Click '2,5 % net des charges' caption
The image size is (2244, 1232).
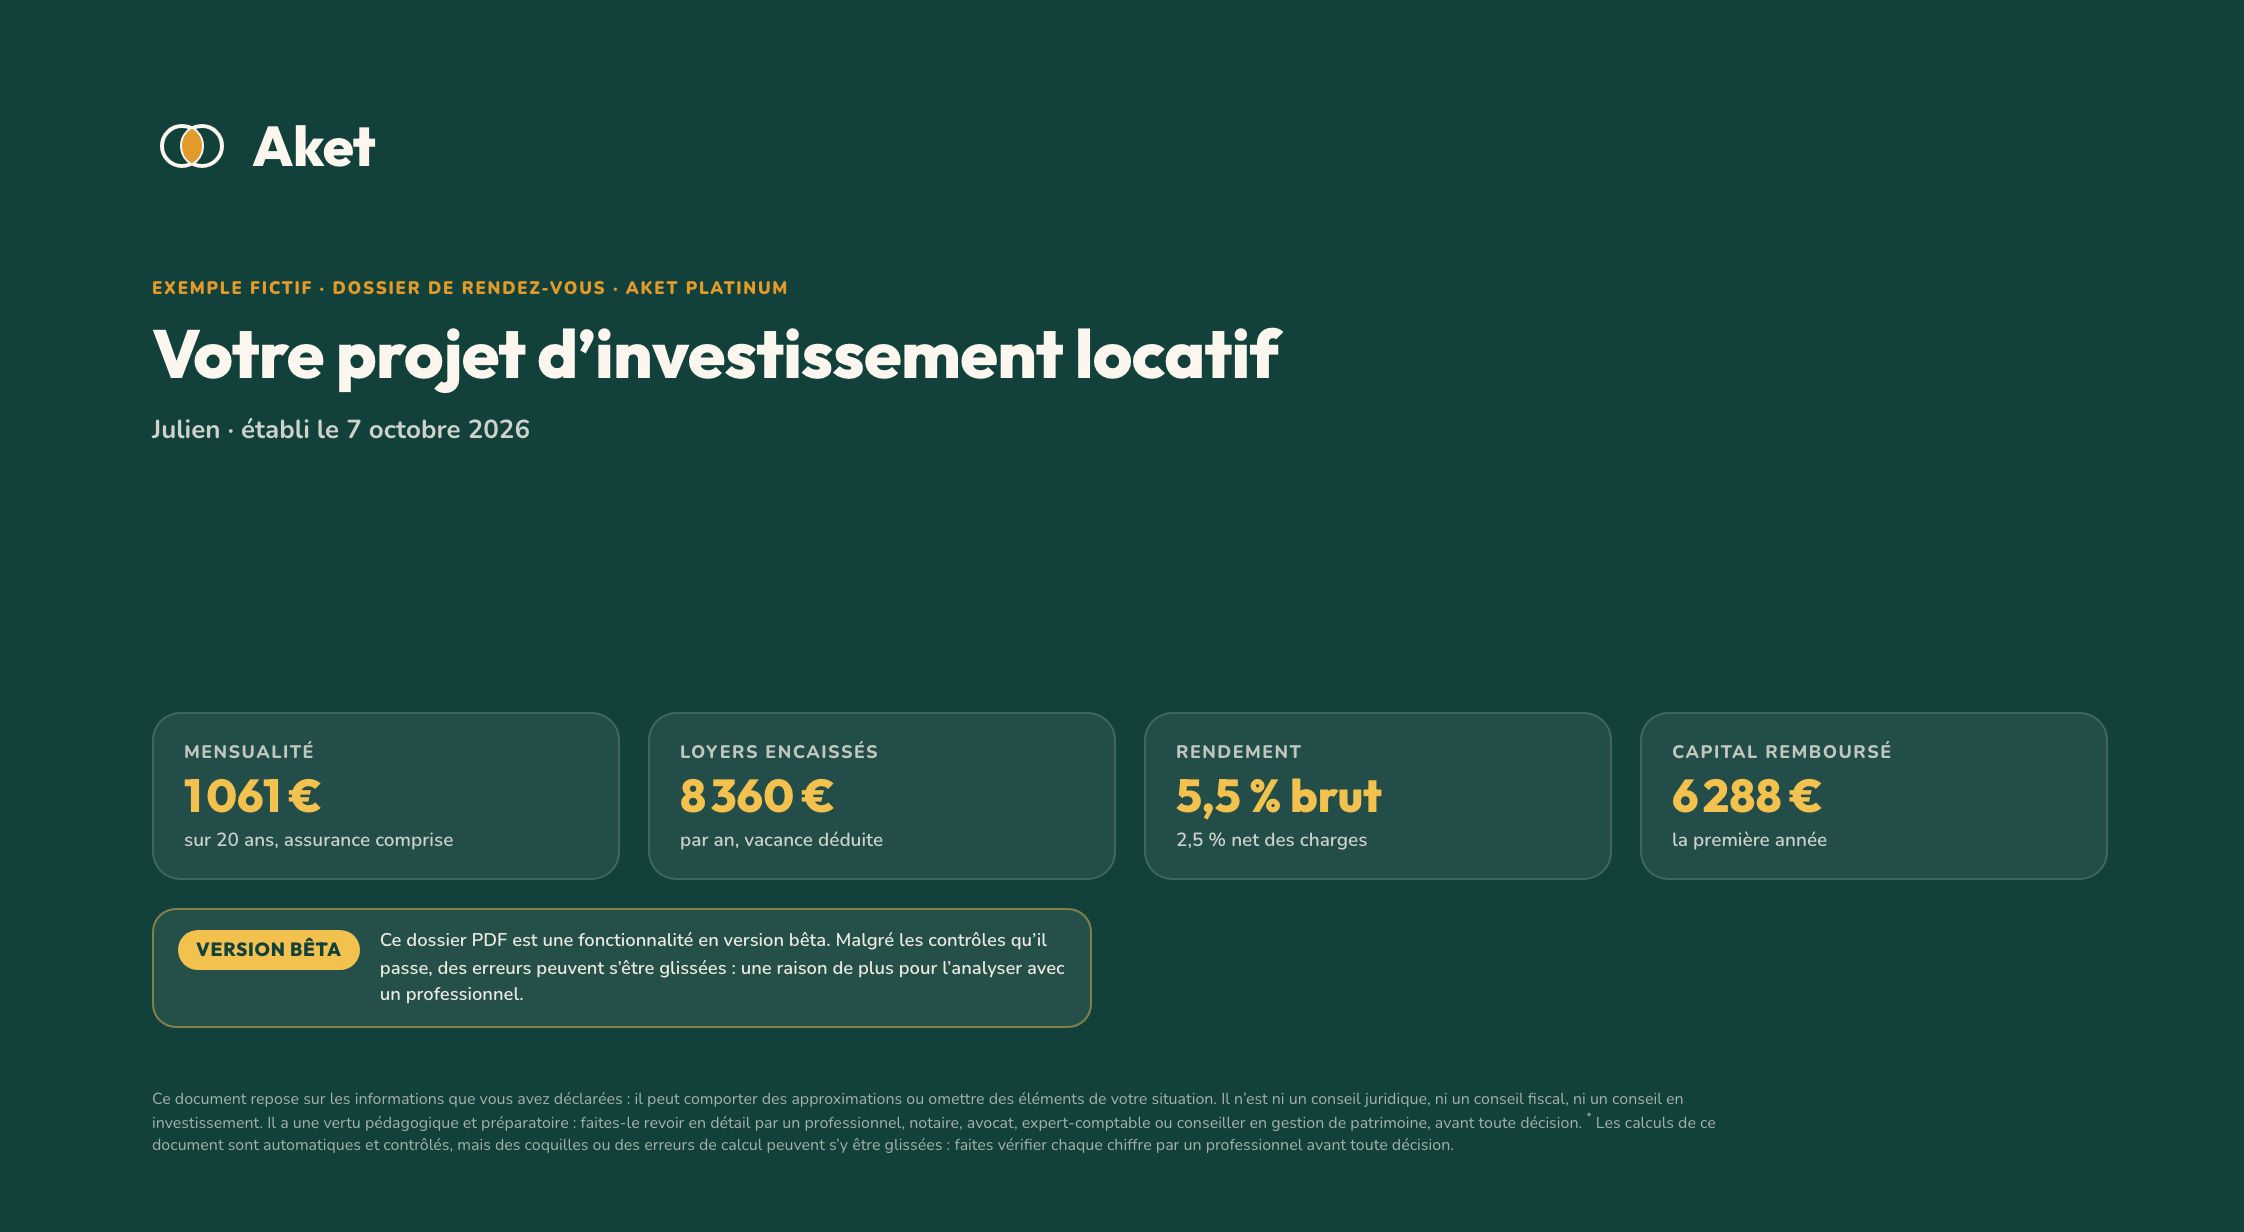point(1271,840)
